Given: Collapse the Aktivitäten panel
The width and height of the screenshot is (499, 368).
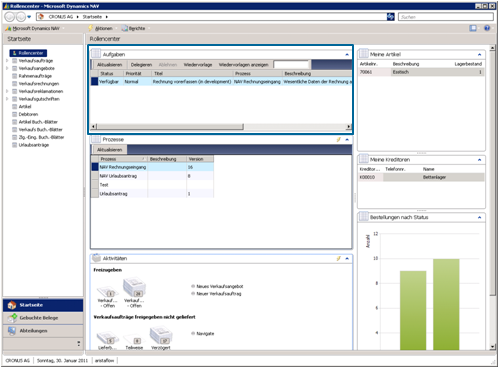Looking at the screenshot, I should coord(347,258).
